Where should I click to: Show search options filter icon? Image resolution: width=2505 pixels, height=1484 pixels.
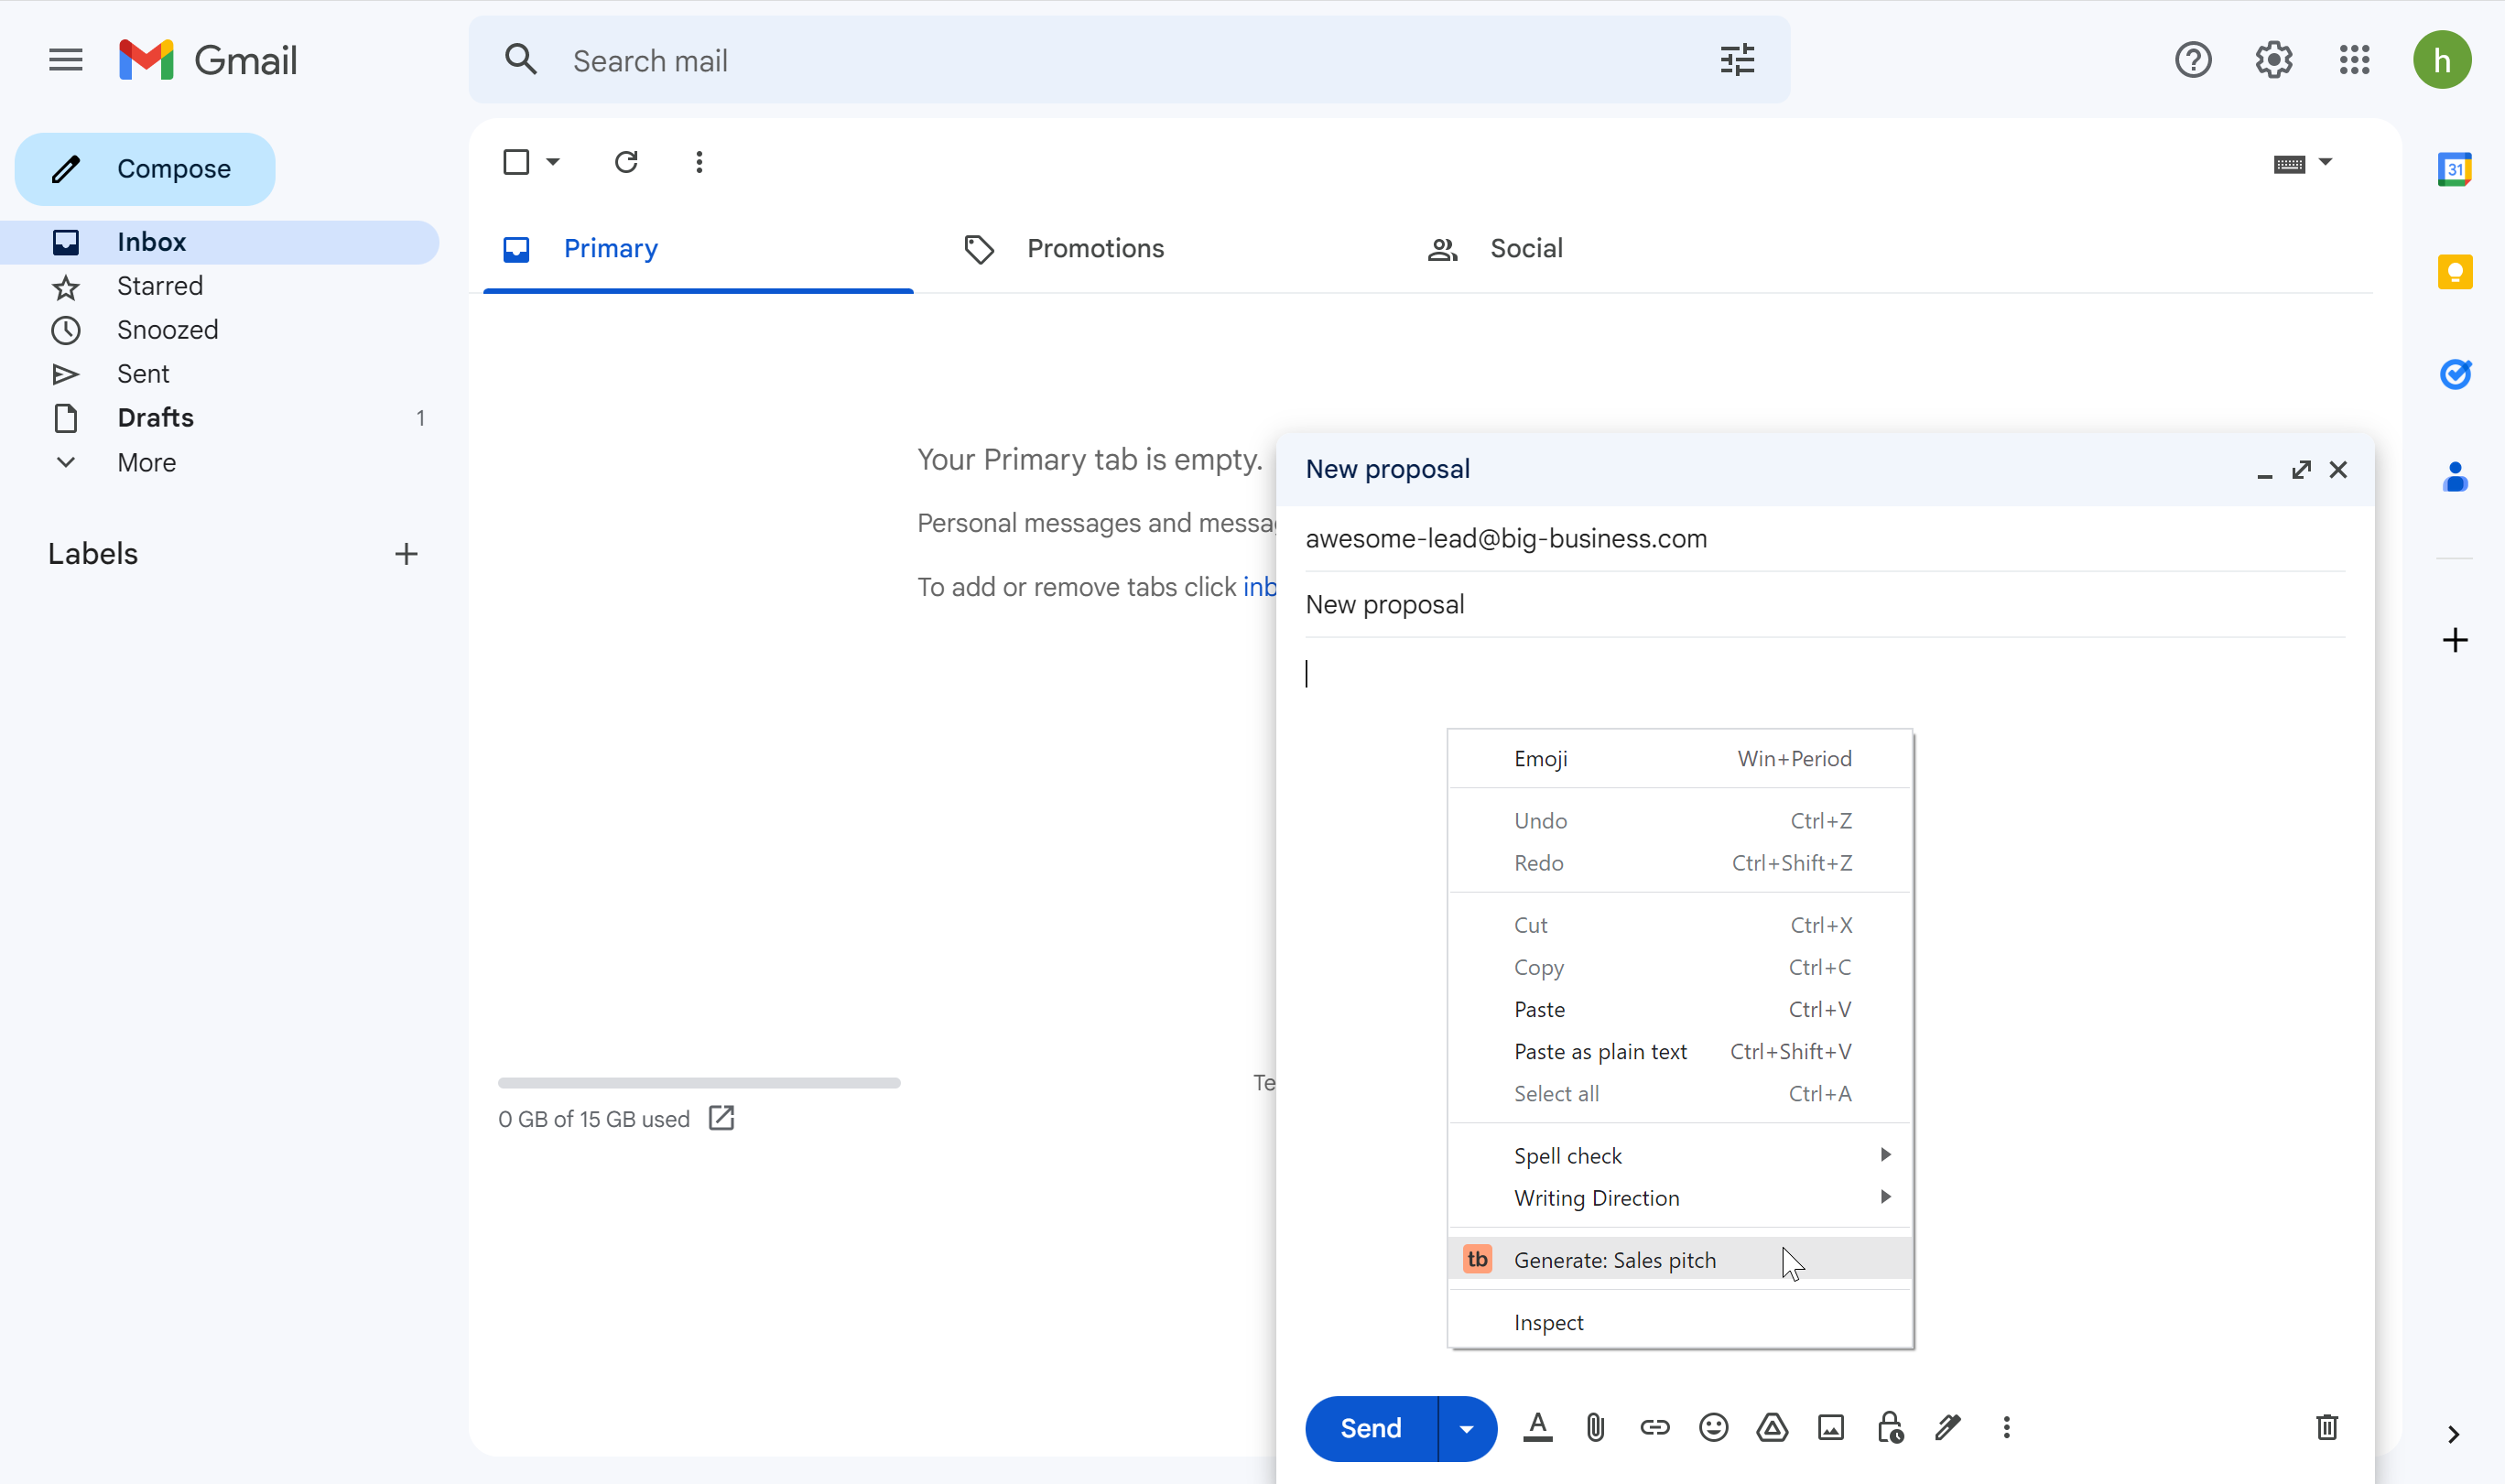coord(1737,60)
